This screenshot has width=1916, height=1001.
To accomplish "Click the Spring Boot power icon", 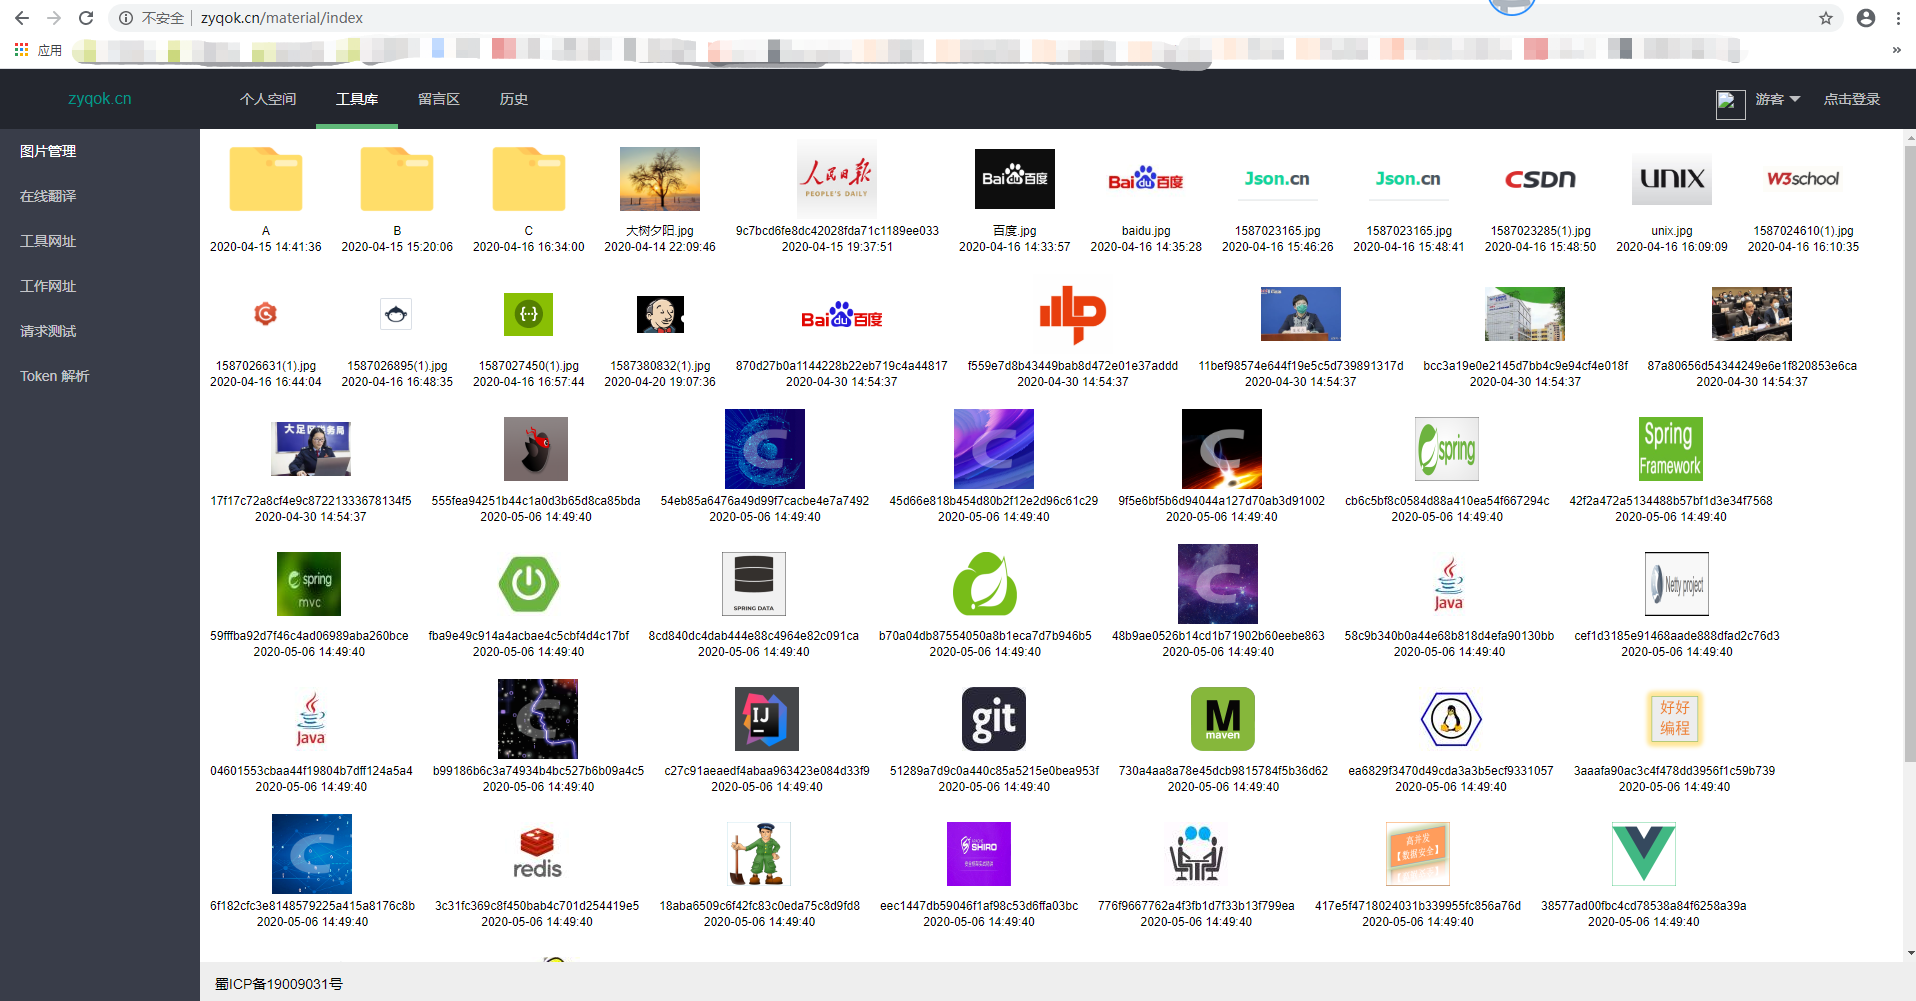I will tap(529, 584).
